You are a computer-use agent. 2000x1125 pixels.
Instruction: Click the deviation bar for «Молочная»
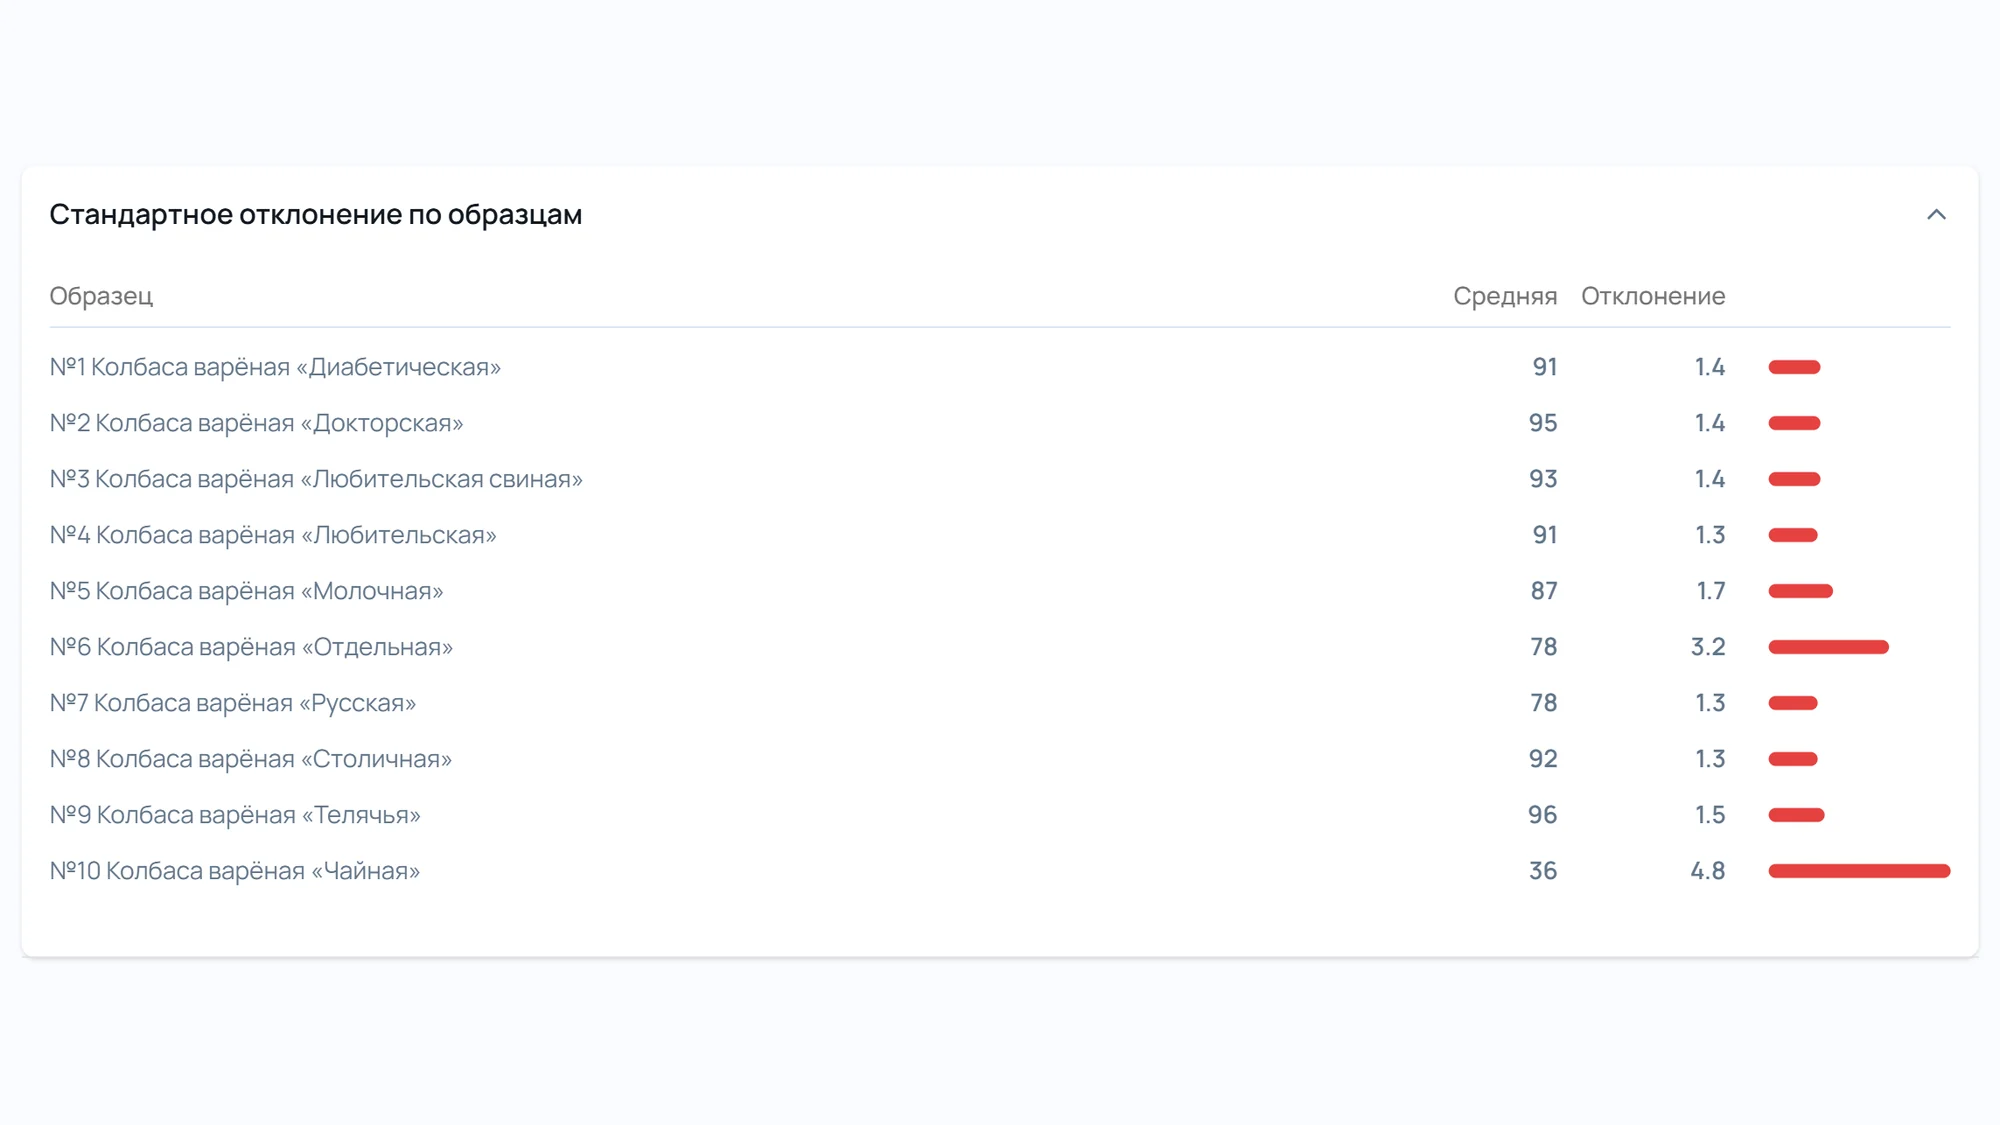[1800, 591]
